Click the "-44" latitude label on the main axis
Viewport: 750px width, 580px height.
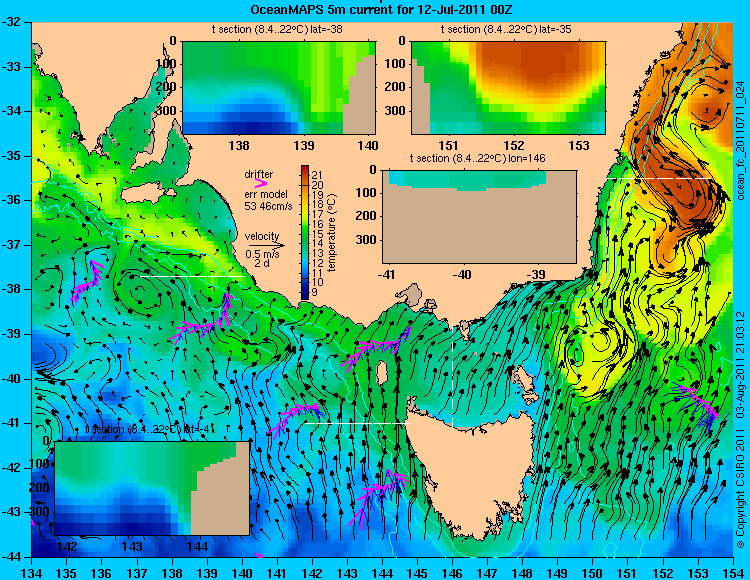coord(11,557)
